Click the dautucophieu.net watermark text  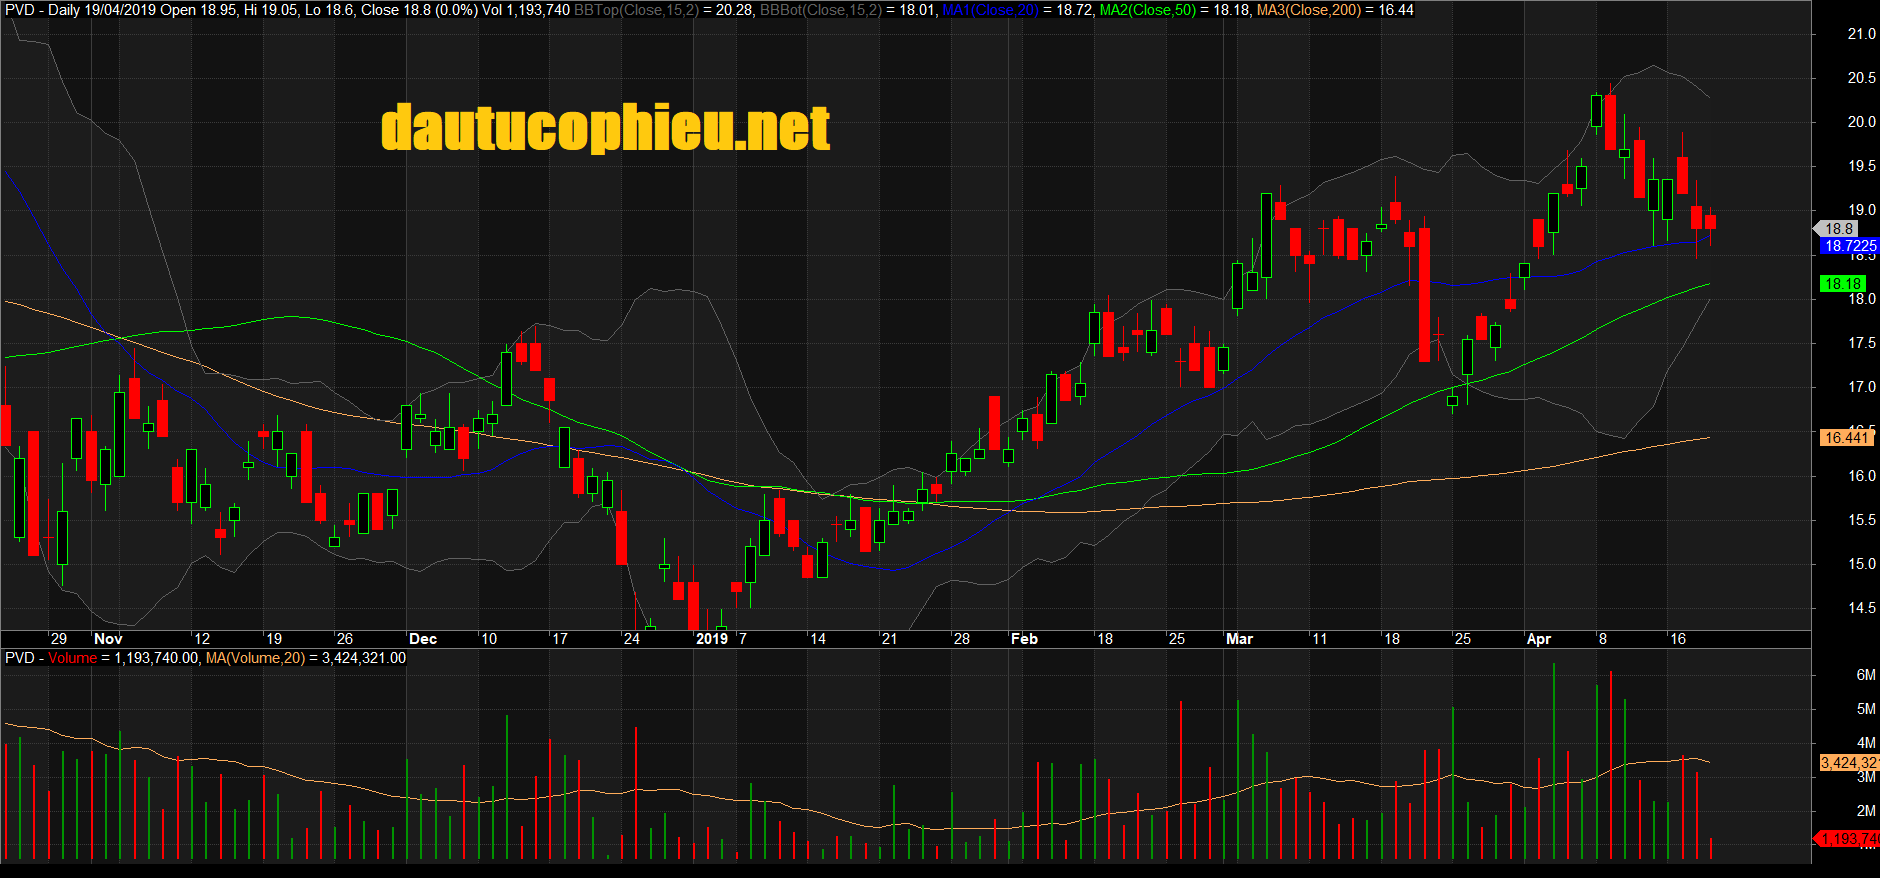605,128
